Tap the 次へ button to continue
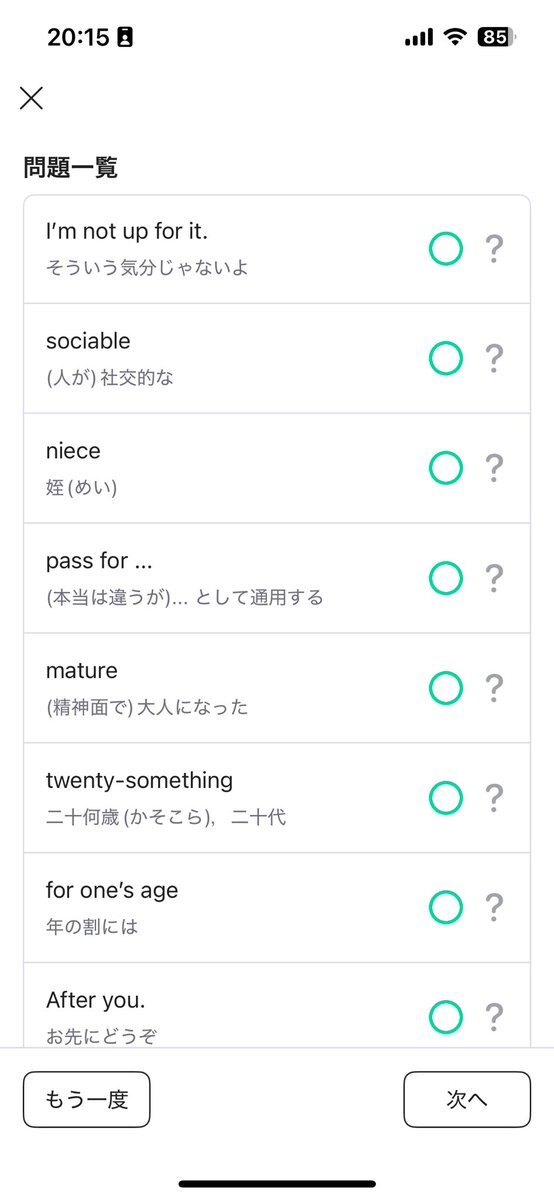This screenshot has height=1199, width=554. pos(467,1100)
